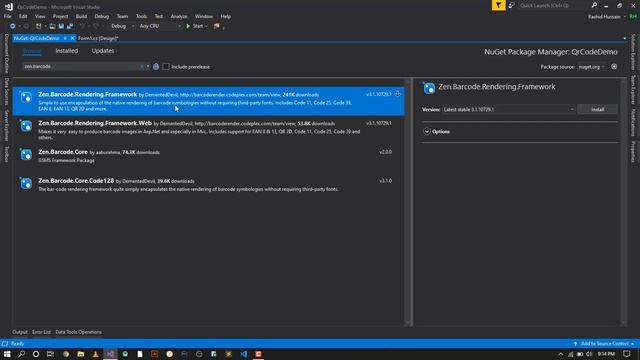Screen dimensions: 640x360
Task: Open the Tools menu
Action: [141, 16]
